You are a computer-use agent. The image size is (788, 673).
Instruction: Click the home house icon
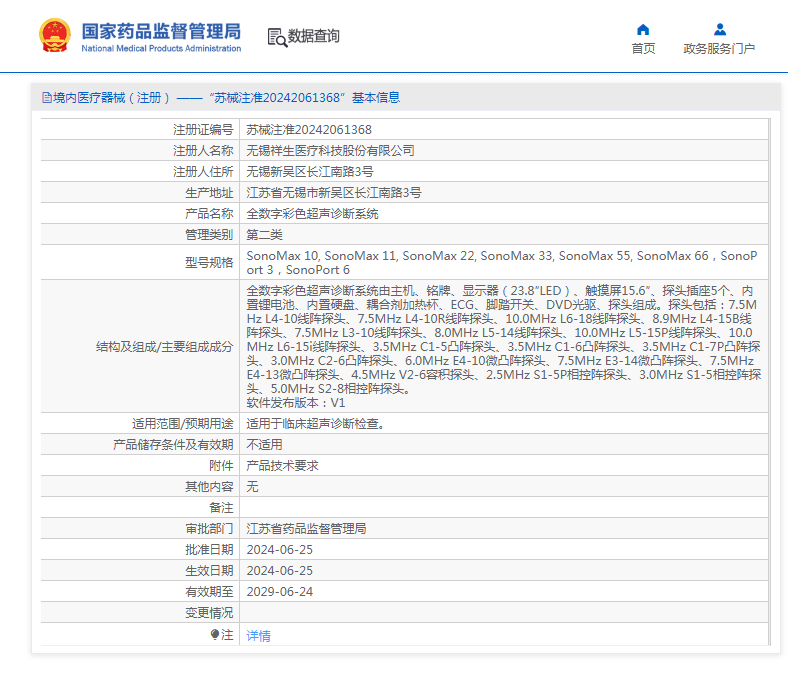[643, 29]
